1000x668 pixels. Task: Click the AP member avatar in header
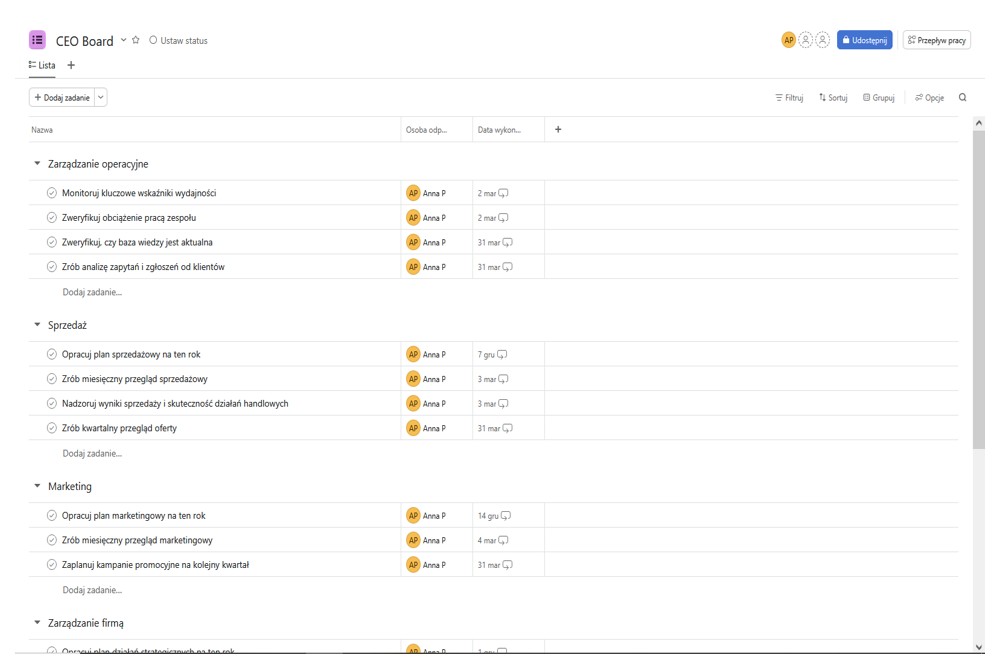click(788, 40)
